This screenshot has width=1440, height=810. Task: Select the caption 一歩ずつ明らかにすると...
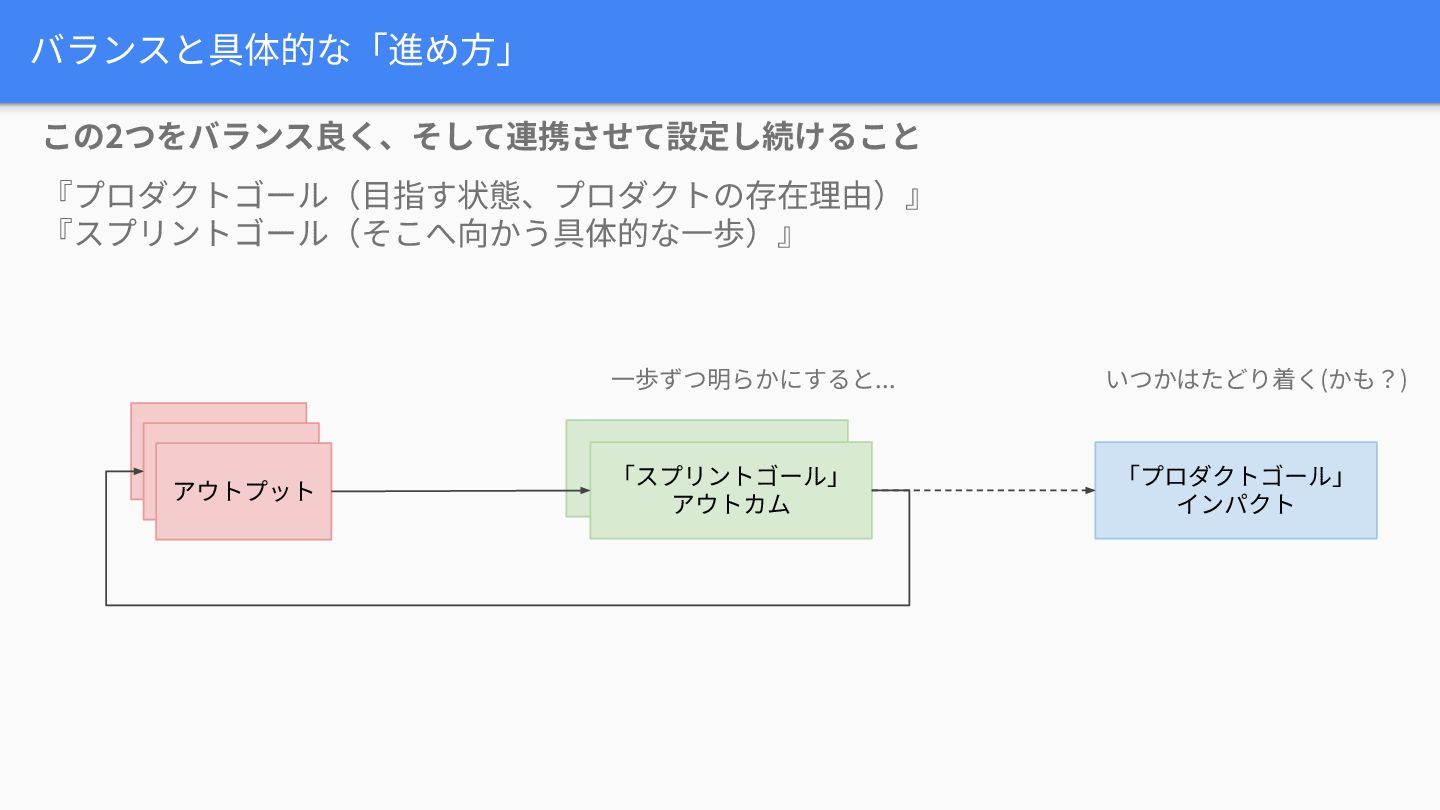click(752, 380)
